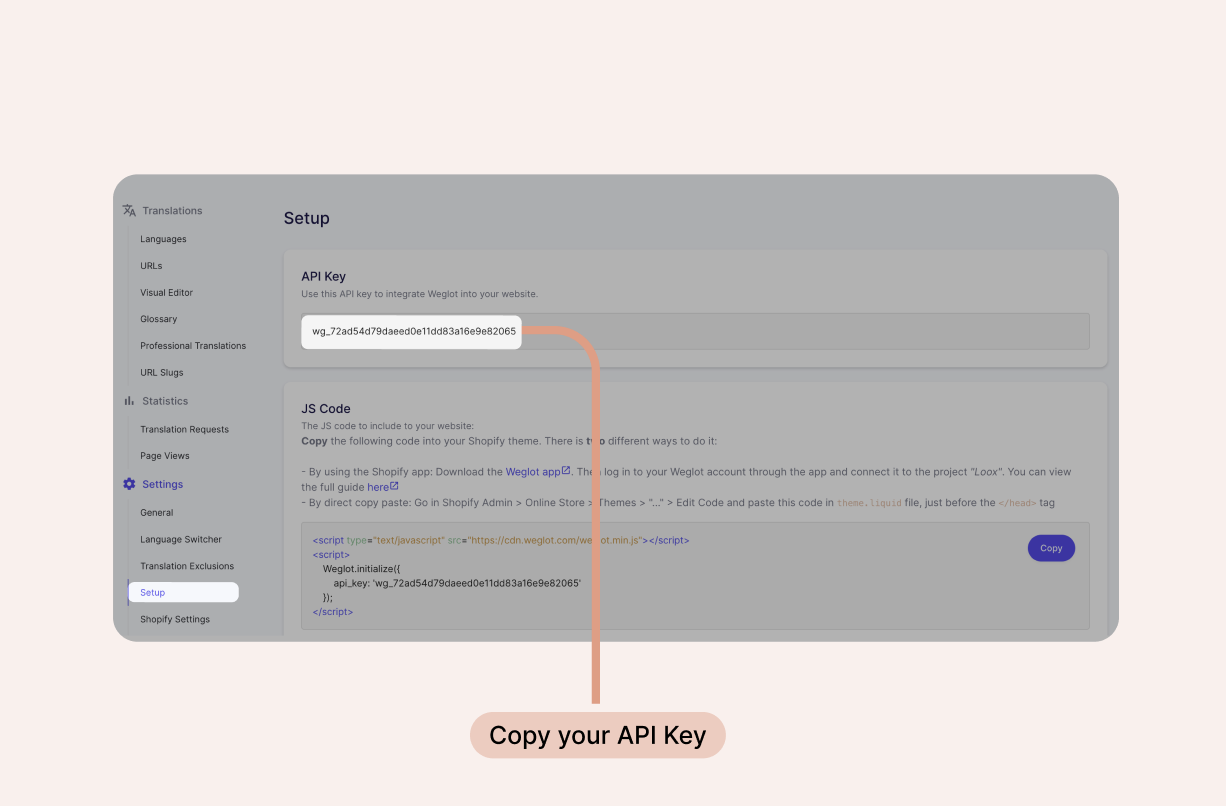Open Shopify Settings
The image size is (1226, 806).
175,619
